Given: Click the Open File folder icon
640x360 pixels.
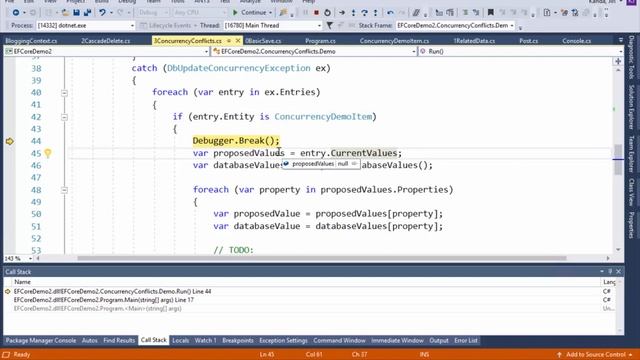Looking at the screenshot, I should tap(65, 13).
